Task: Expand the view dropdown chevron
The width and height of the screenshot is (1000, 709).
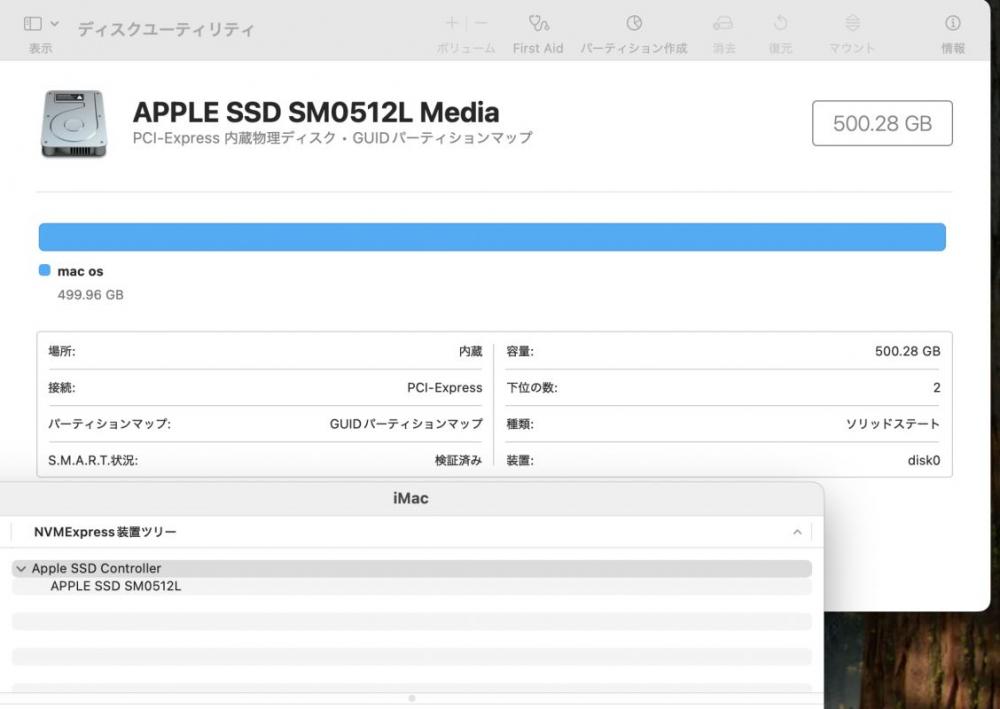Action: tap(55, 24)
